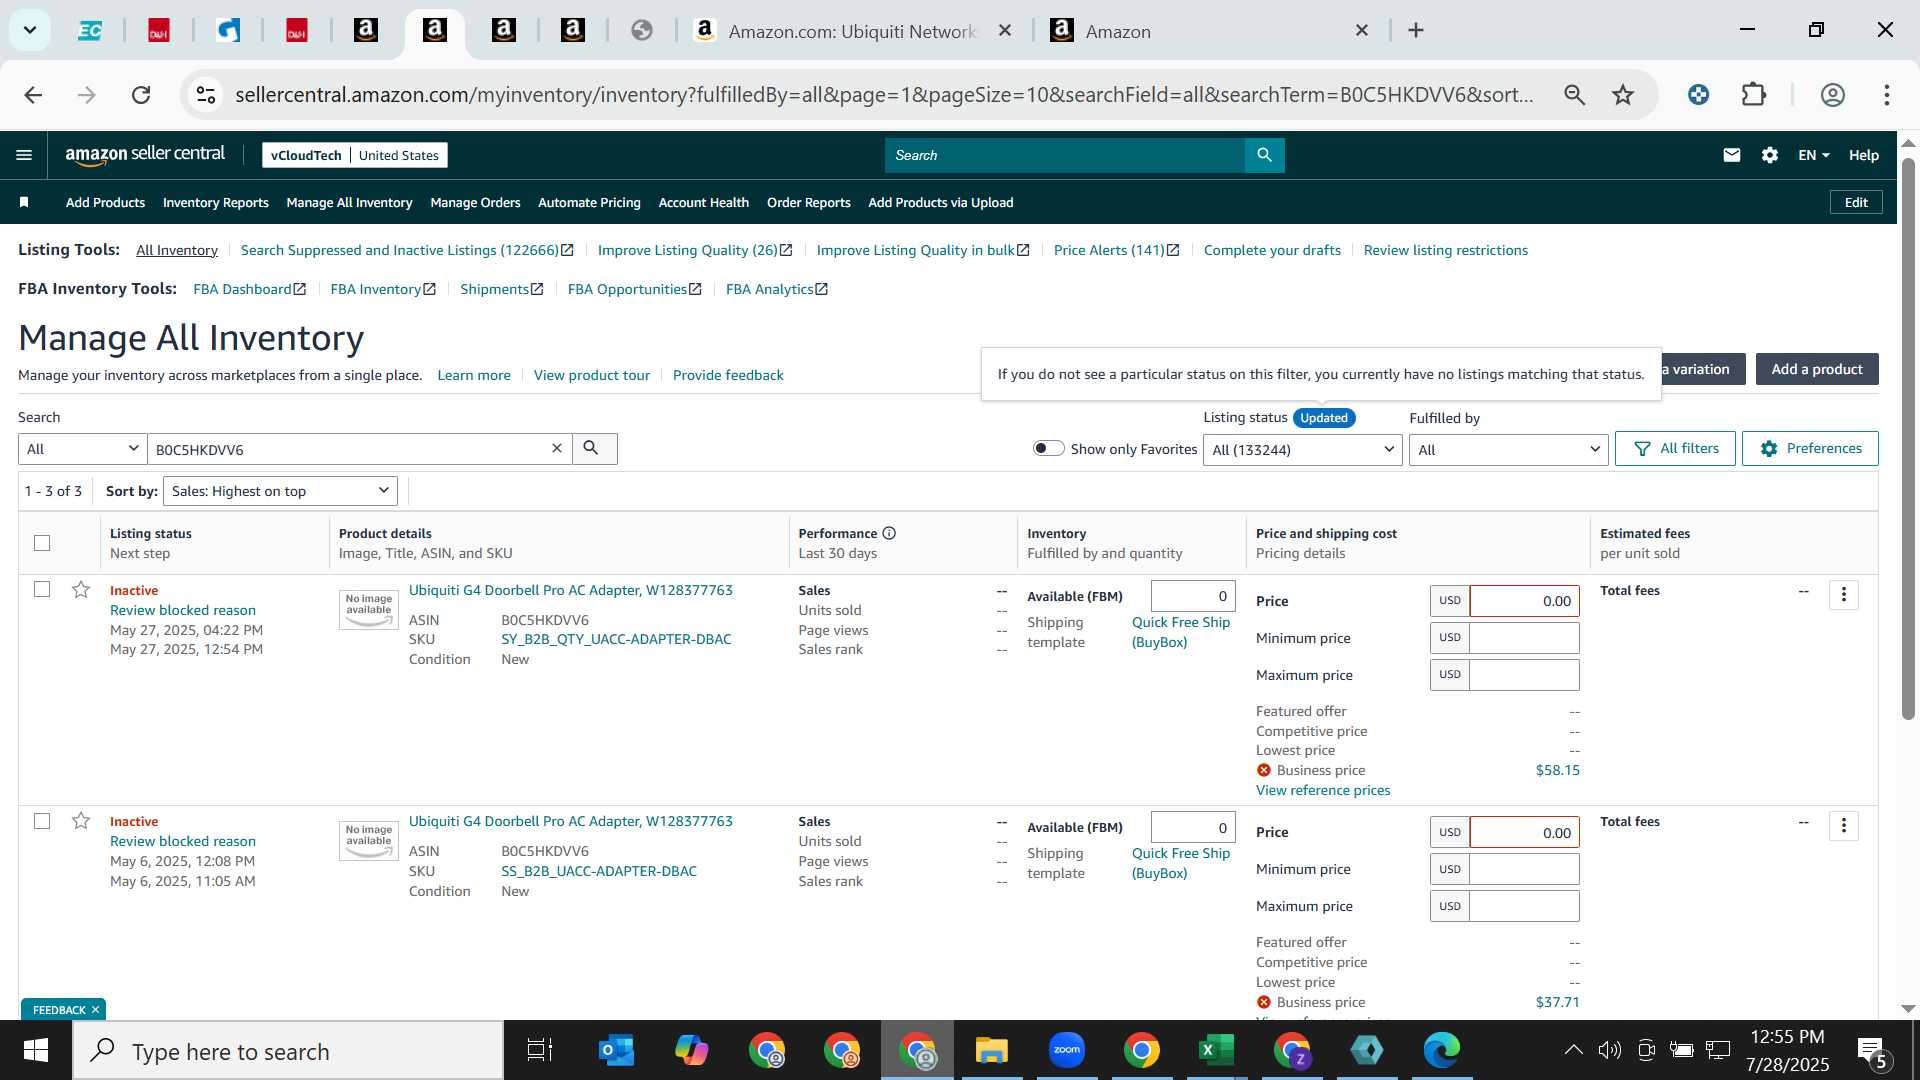
Task: Close the FEEDBACK tab
Action: (96, 1010)
